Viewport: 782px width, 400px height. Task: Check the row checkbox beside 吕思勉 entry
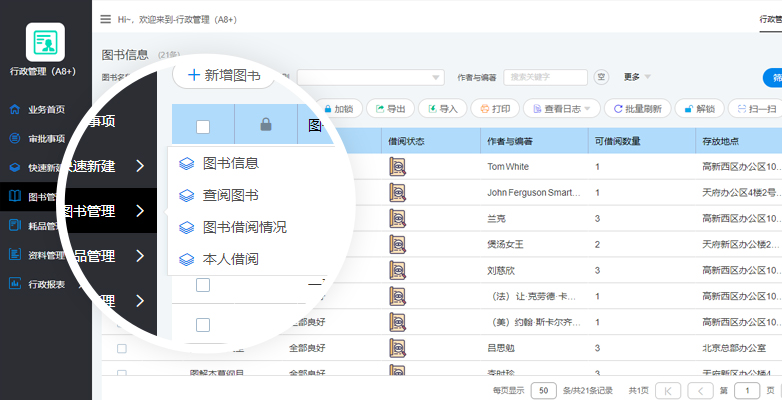point(122,348)
